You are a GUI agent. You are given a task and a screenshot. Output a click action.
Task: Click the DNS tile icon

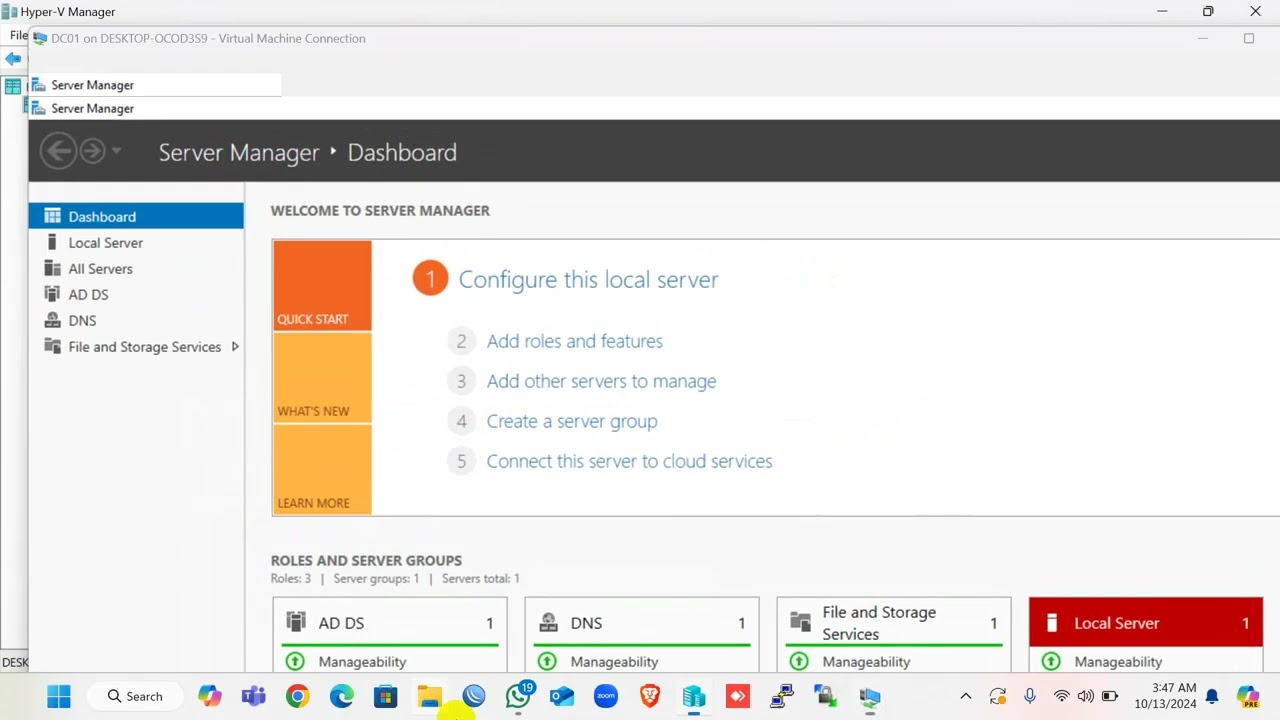click(x=548, y=622)
